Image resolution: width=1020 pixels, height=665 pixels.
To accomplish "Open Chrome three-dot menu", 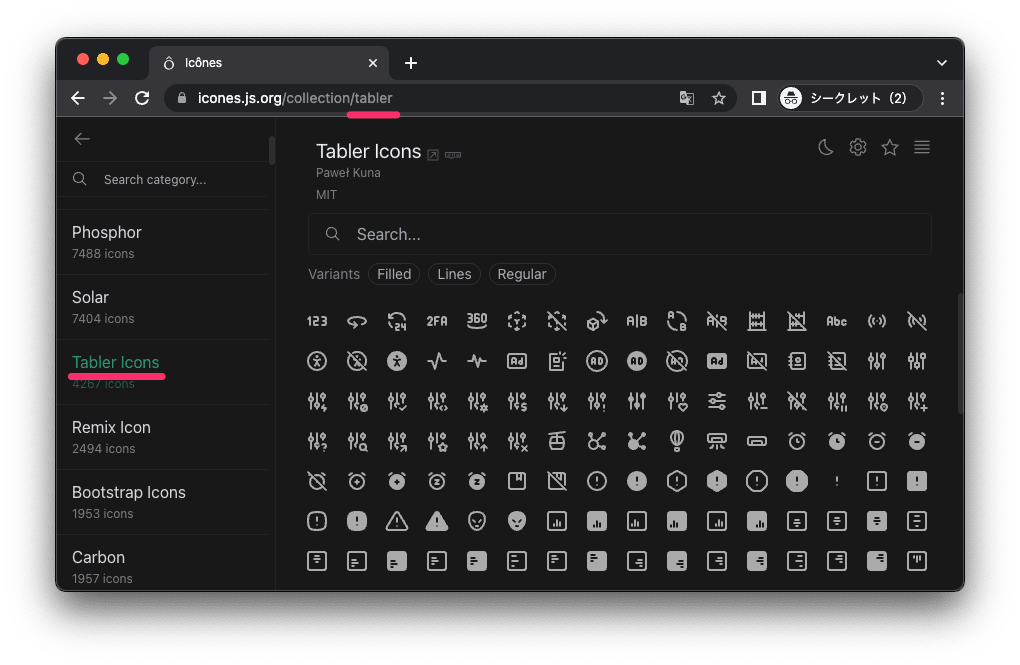I will (942, 98).
